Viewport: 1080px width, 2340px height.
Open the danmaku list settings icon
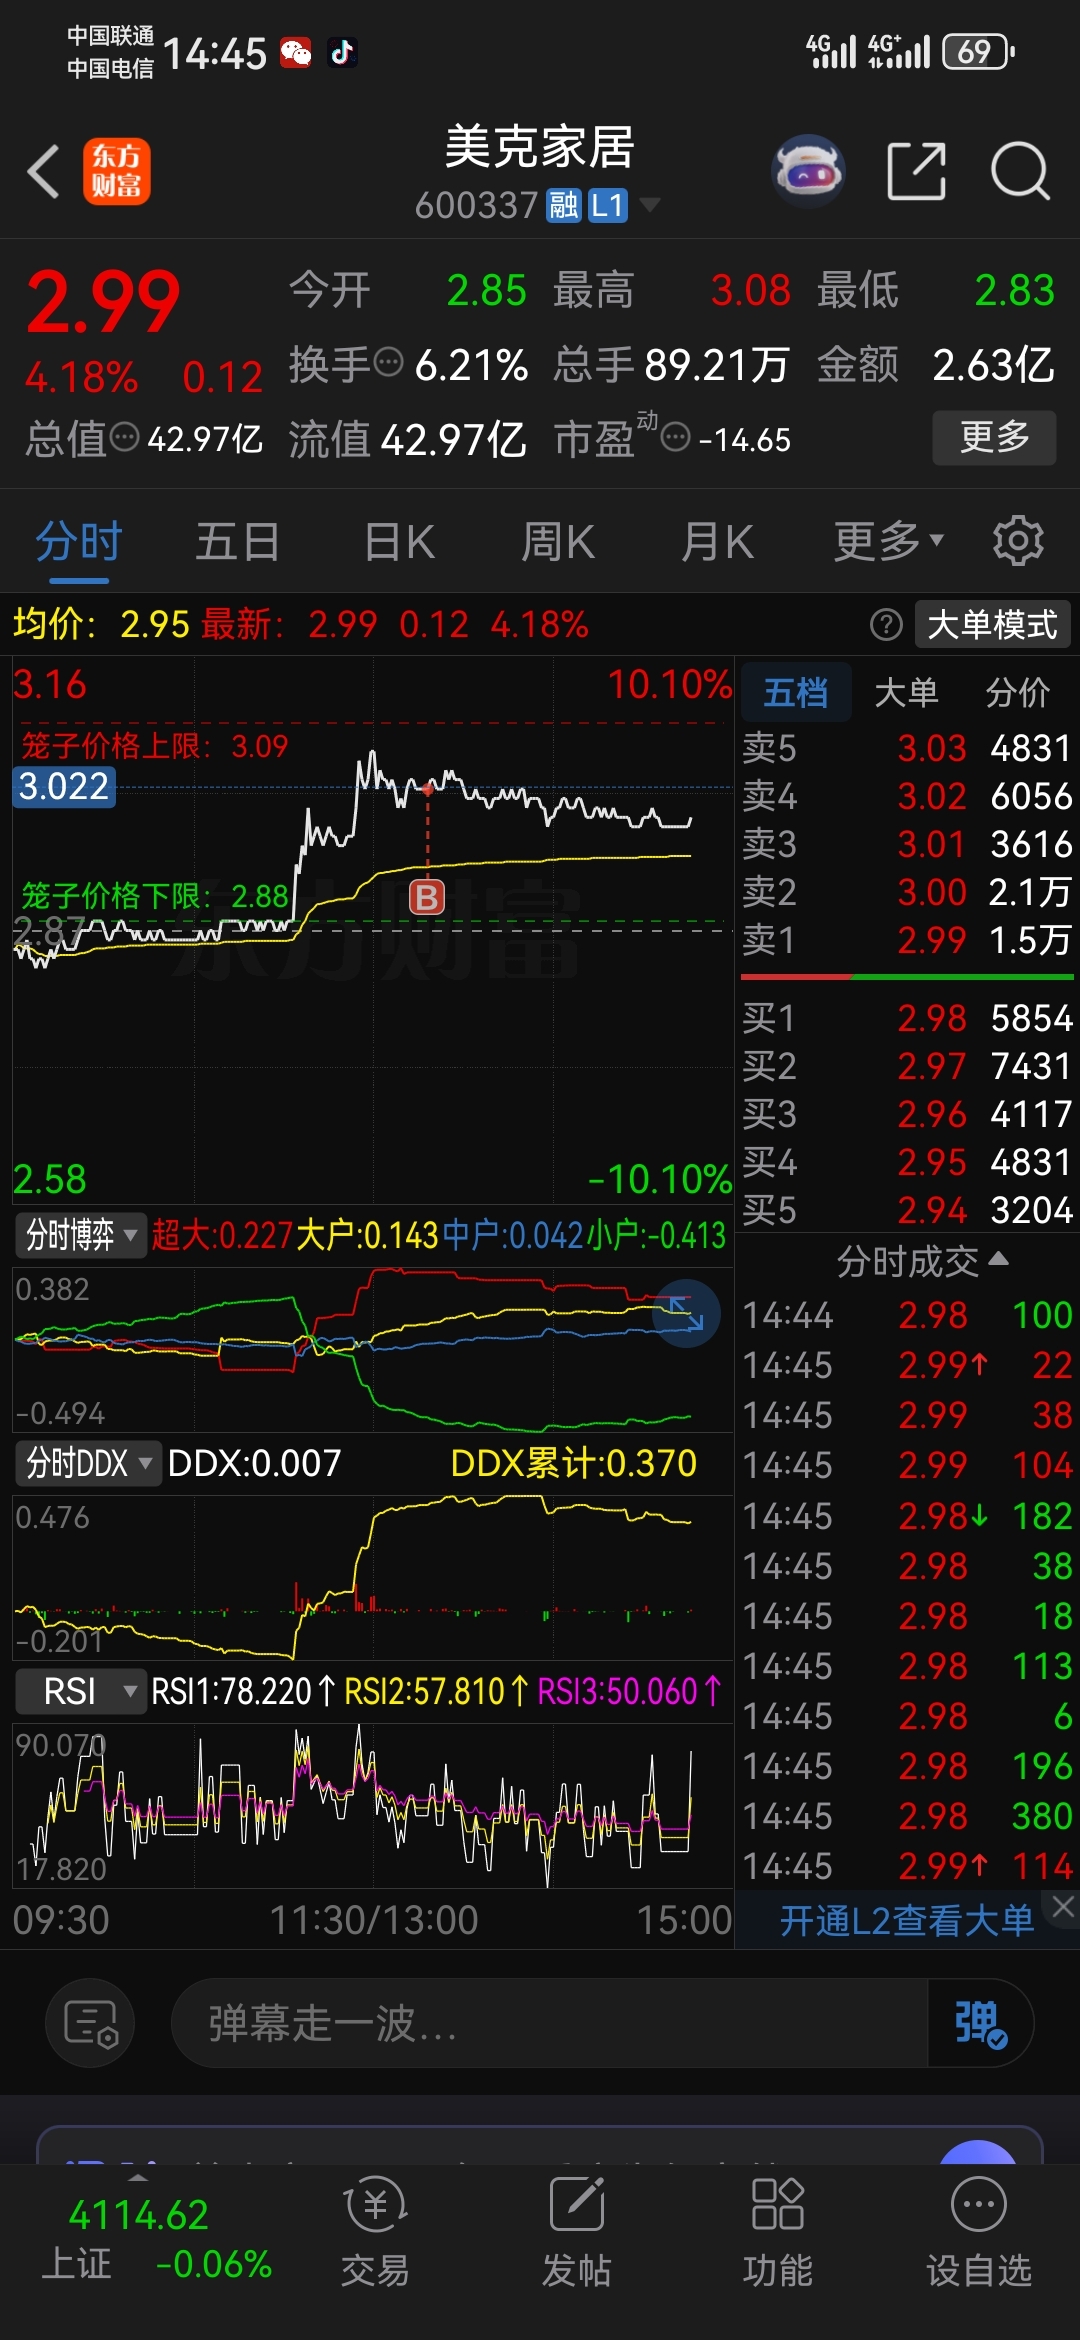tap(90, 2023)
